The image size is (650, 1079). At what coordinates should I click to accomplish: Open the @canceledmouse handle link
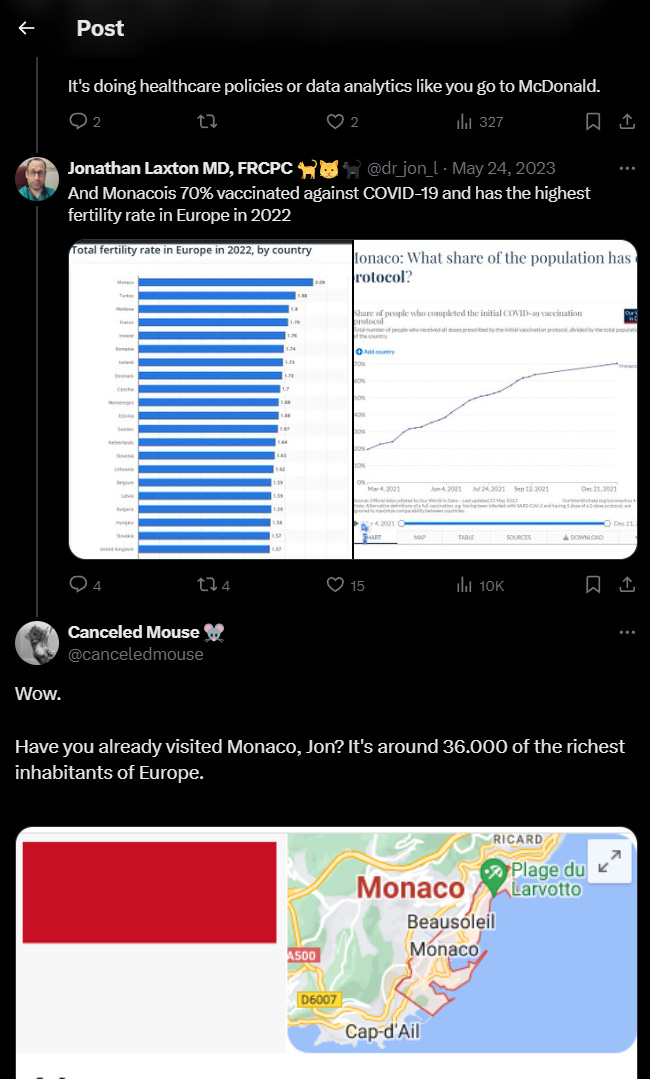click(135, 654)
